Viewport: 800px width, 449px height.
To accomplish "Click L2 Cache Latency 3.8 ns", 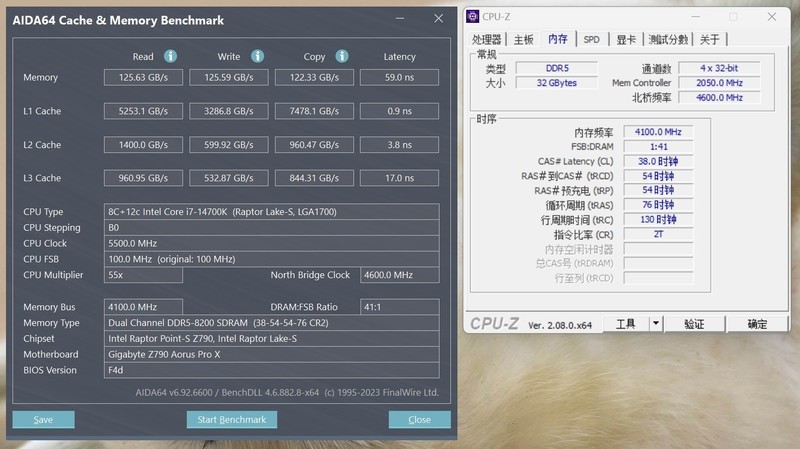I will click(x=399, y=144).
